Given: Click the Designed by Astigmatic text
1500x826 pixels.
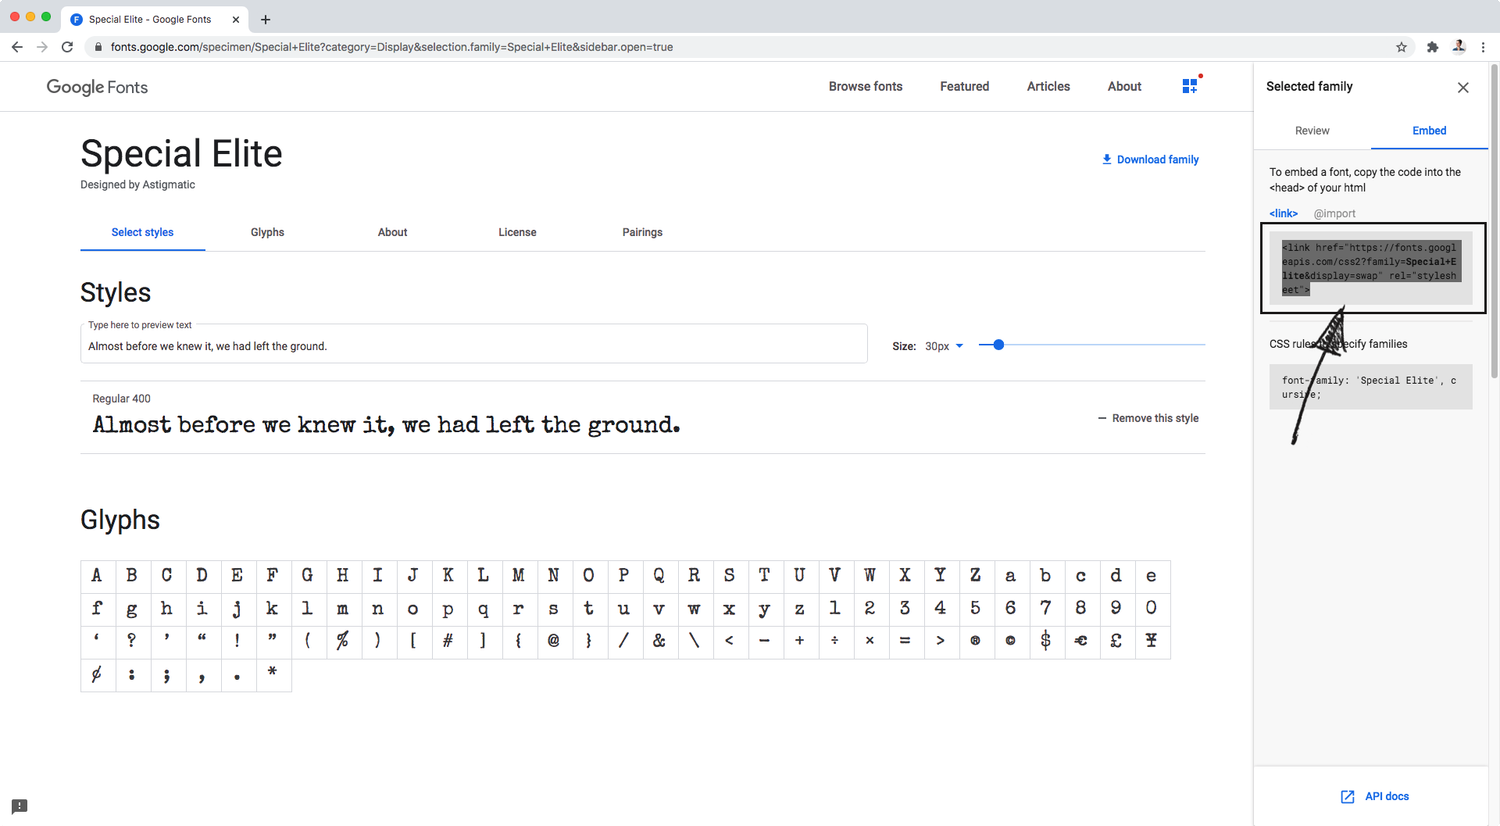Looking at the screenshot, I should click(138, 185).
